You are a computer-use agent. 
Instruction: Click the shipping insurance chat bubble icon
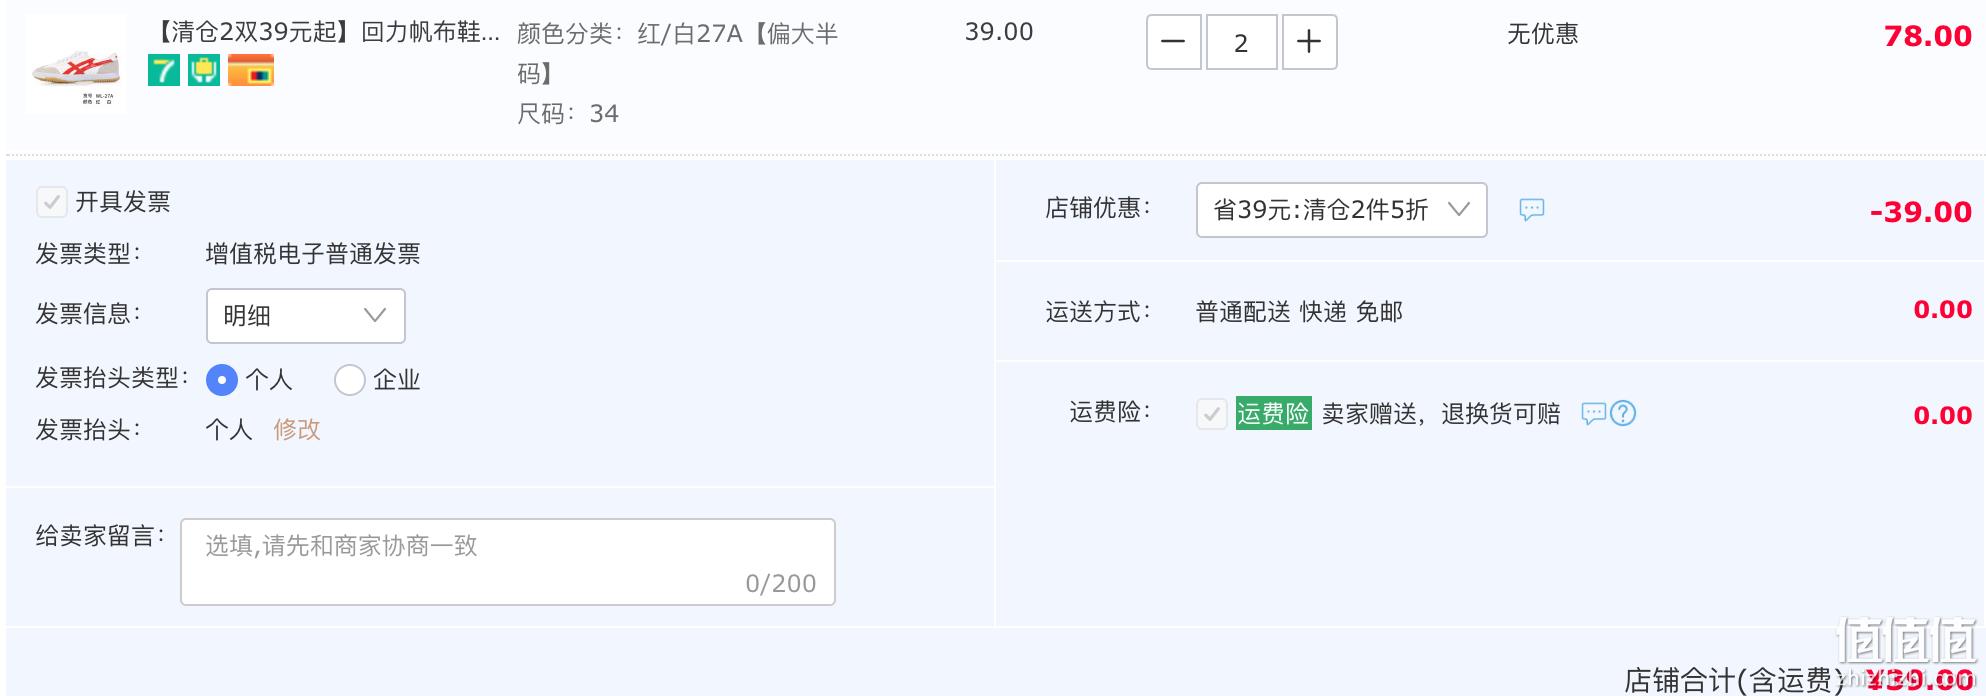[1593, 413]
